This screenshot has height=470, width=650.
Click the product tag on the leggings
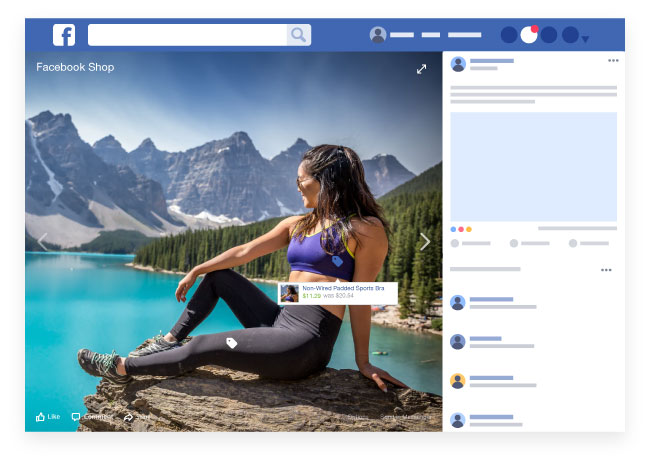pos(232,343)
